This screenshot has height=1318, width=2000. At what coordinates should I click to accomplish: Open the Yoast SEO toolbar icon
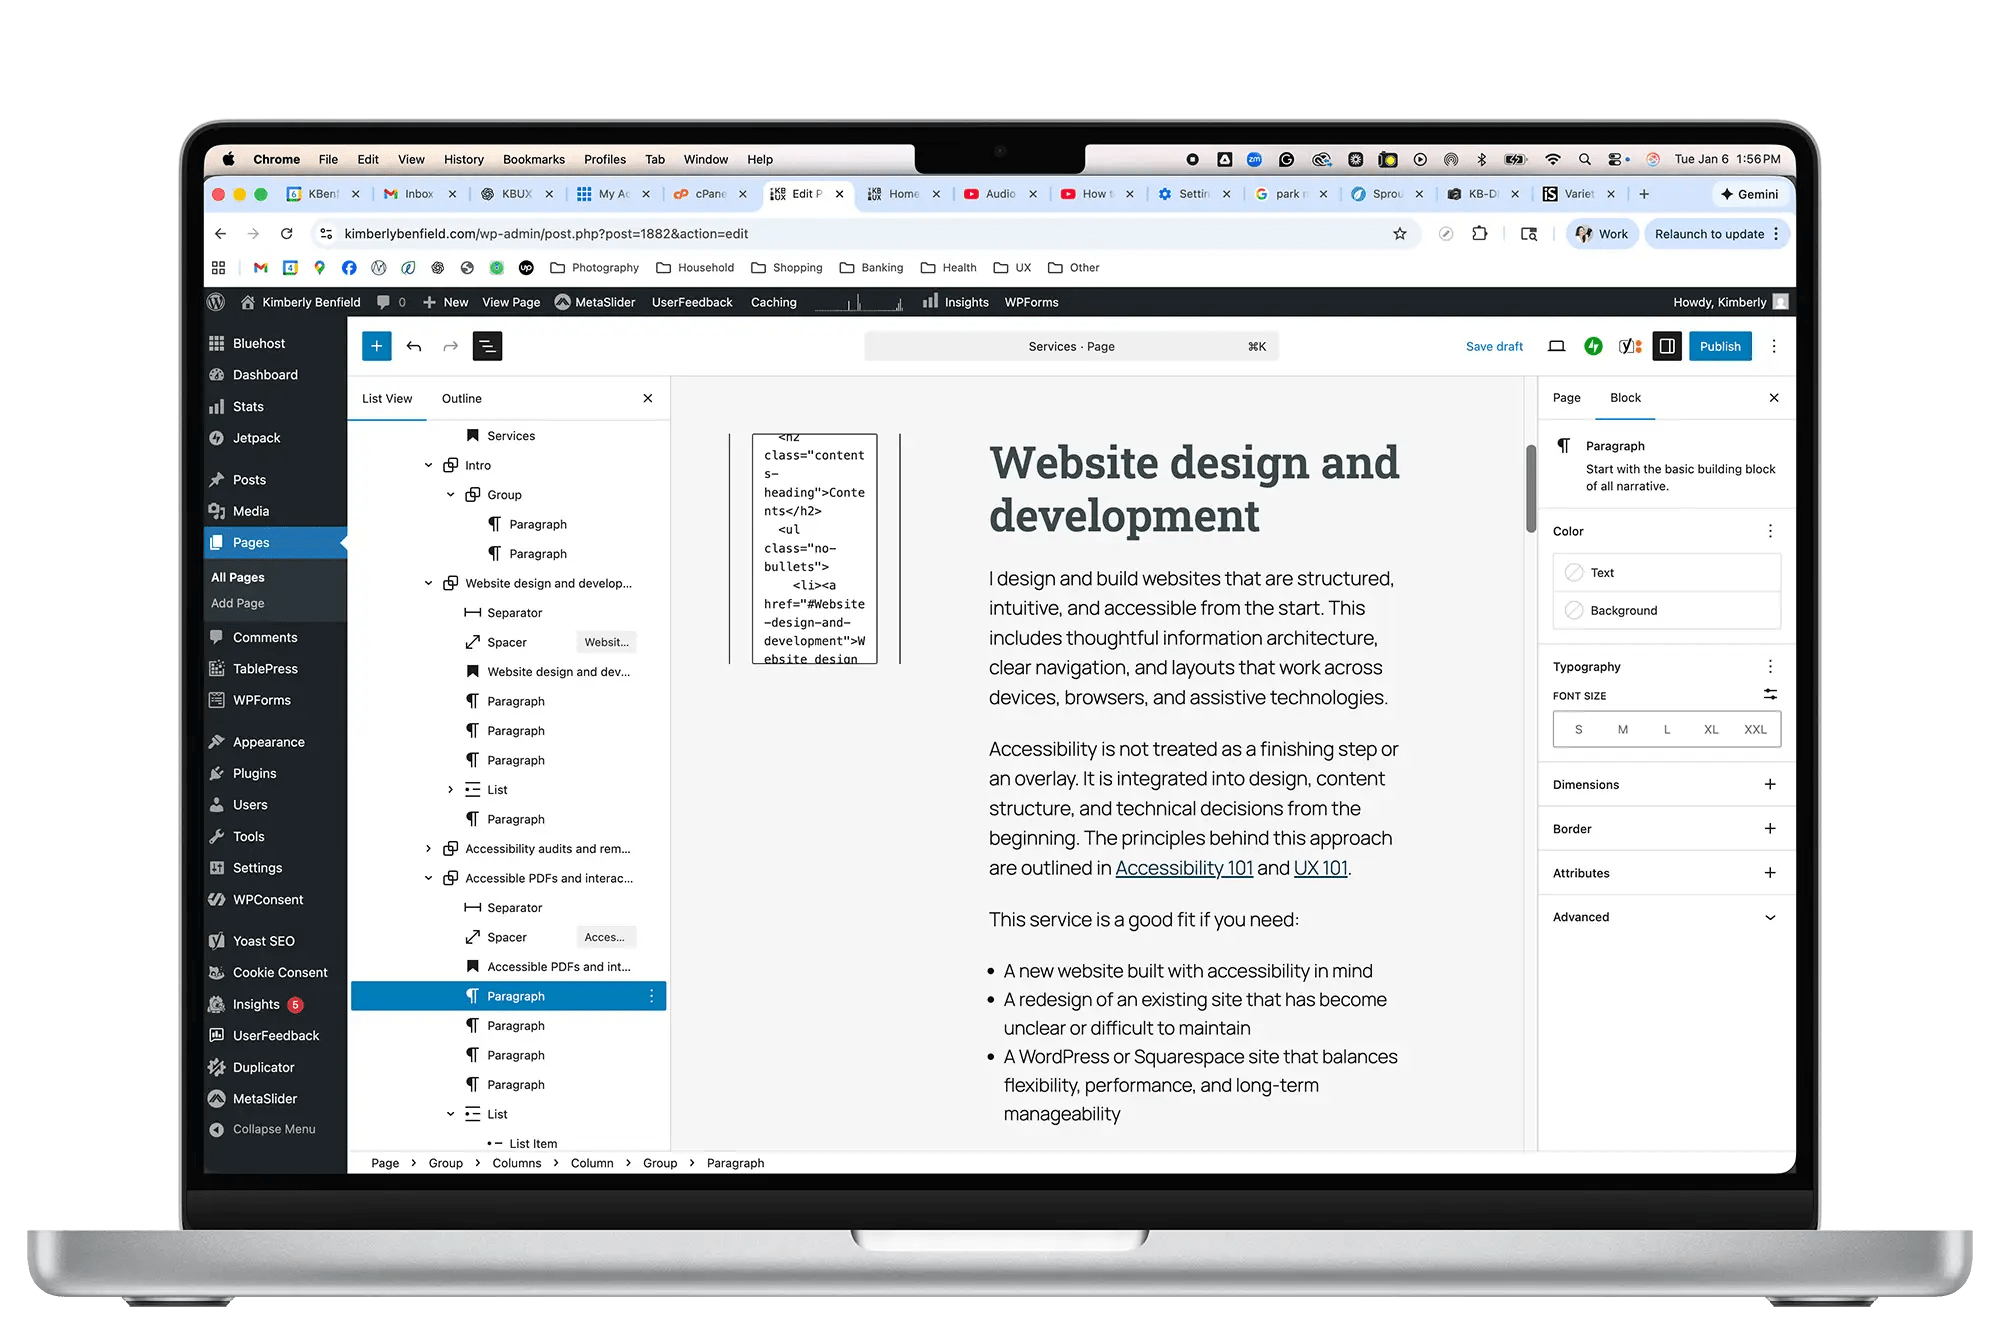(x=1630, y=346)
